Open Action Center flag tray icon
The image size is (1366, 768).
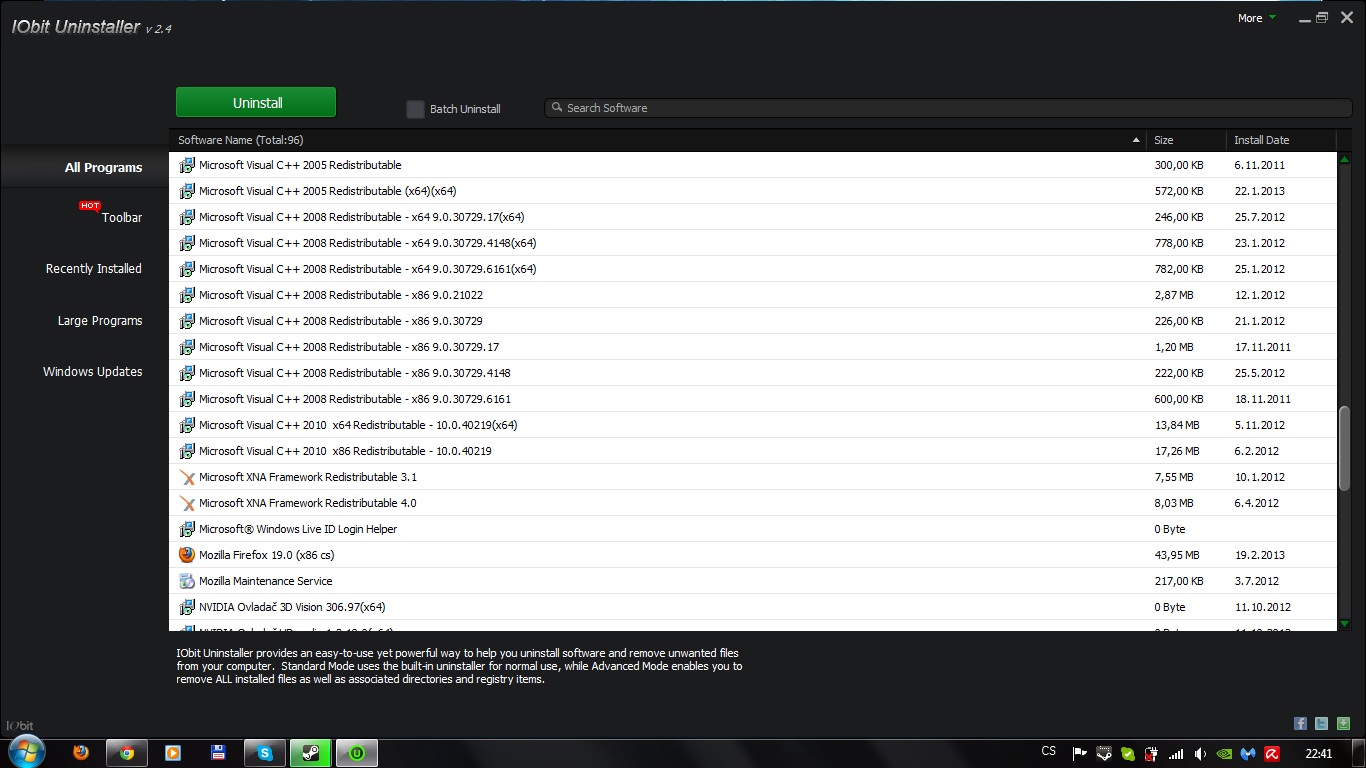click(1079, 754)
